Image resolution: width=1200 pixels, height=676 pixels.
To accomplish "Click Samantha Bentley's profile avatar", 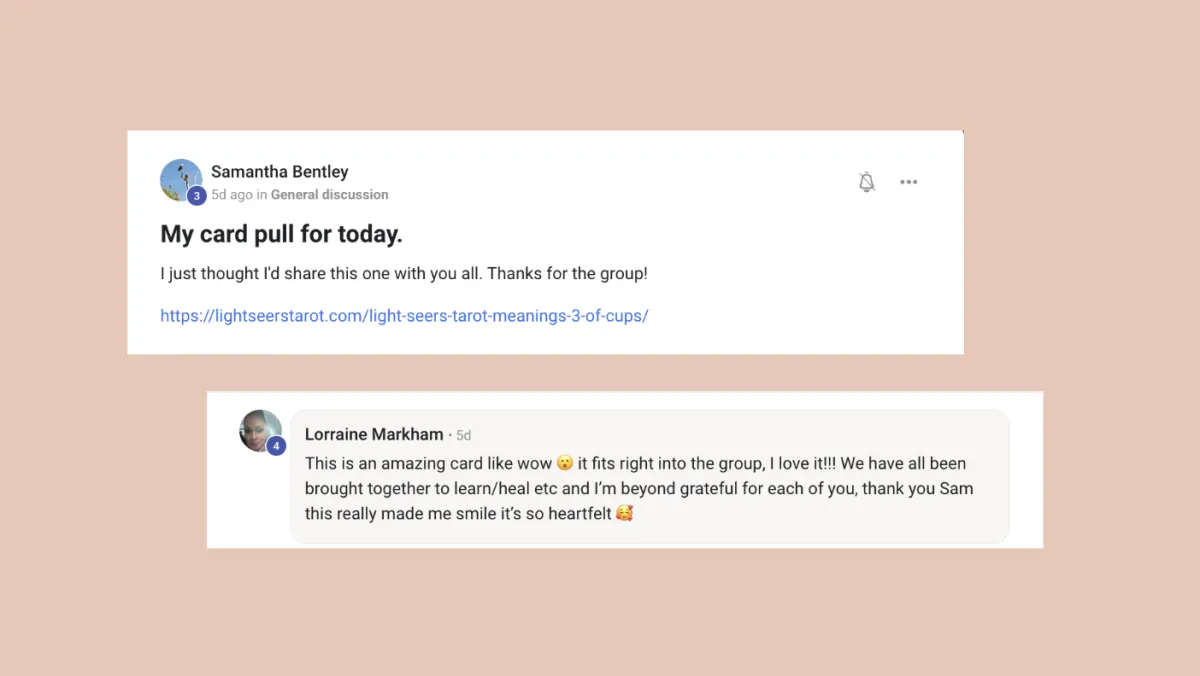I will tap(181, 180).
